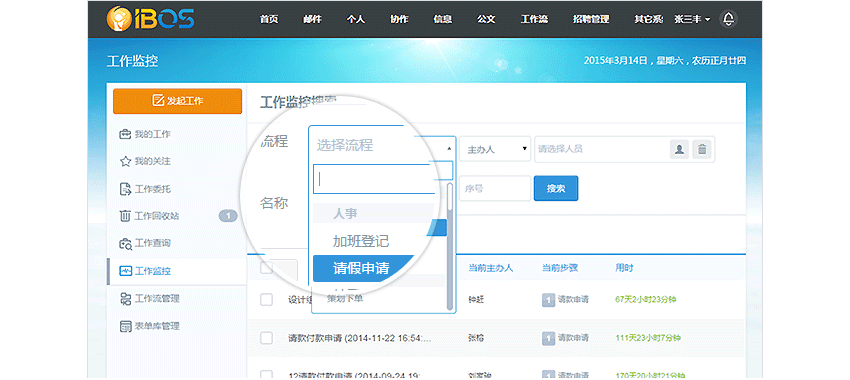Open the 张三丰 user menu

(692, 20)
